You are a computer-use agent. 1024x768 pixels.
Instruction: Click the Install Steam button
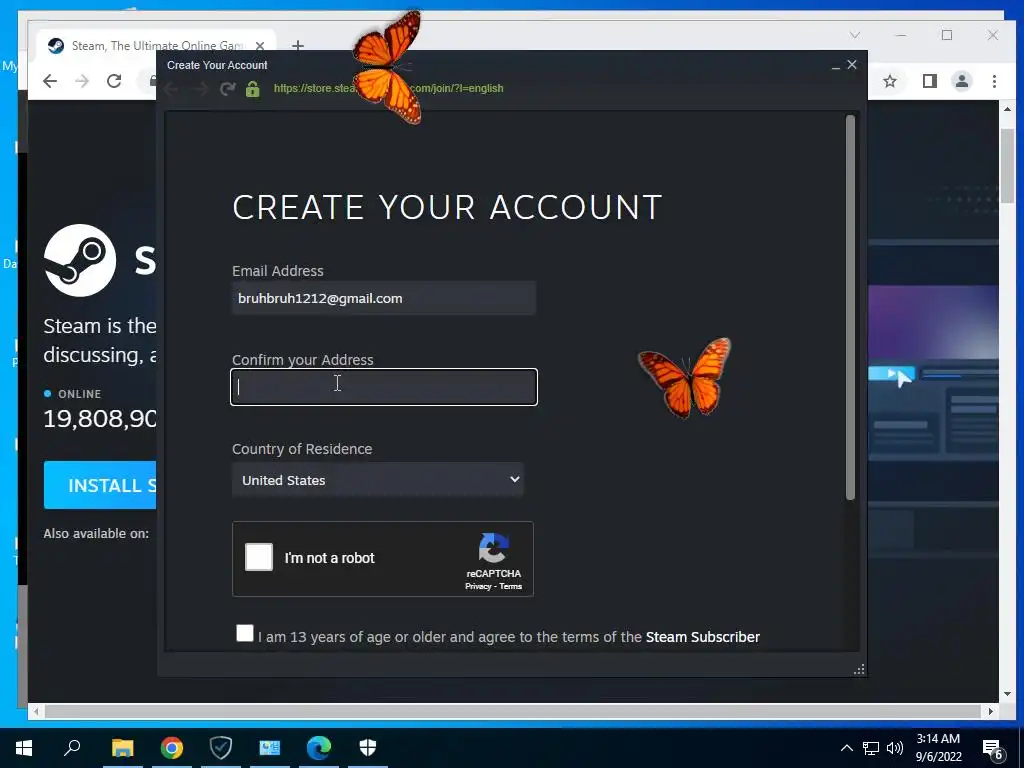100,485
